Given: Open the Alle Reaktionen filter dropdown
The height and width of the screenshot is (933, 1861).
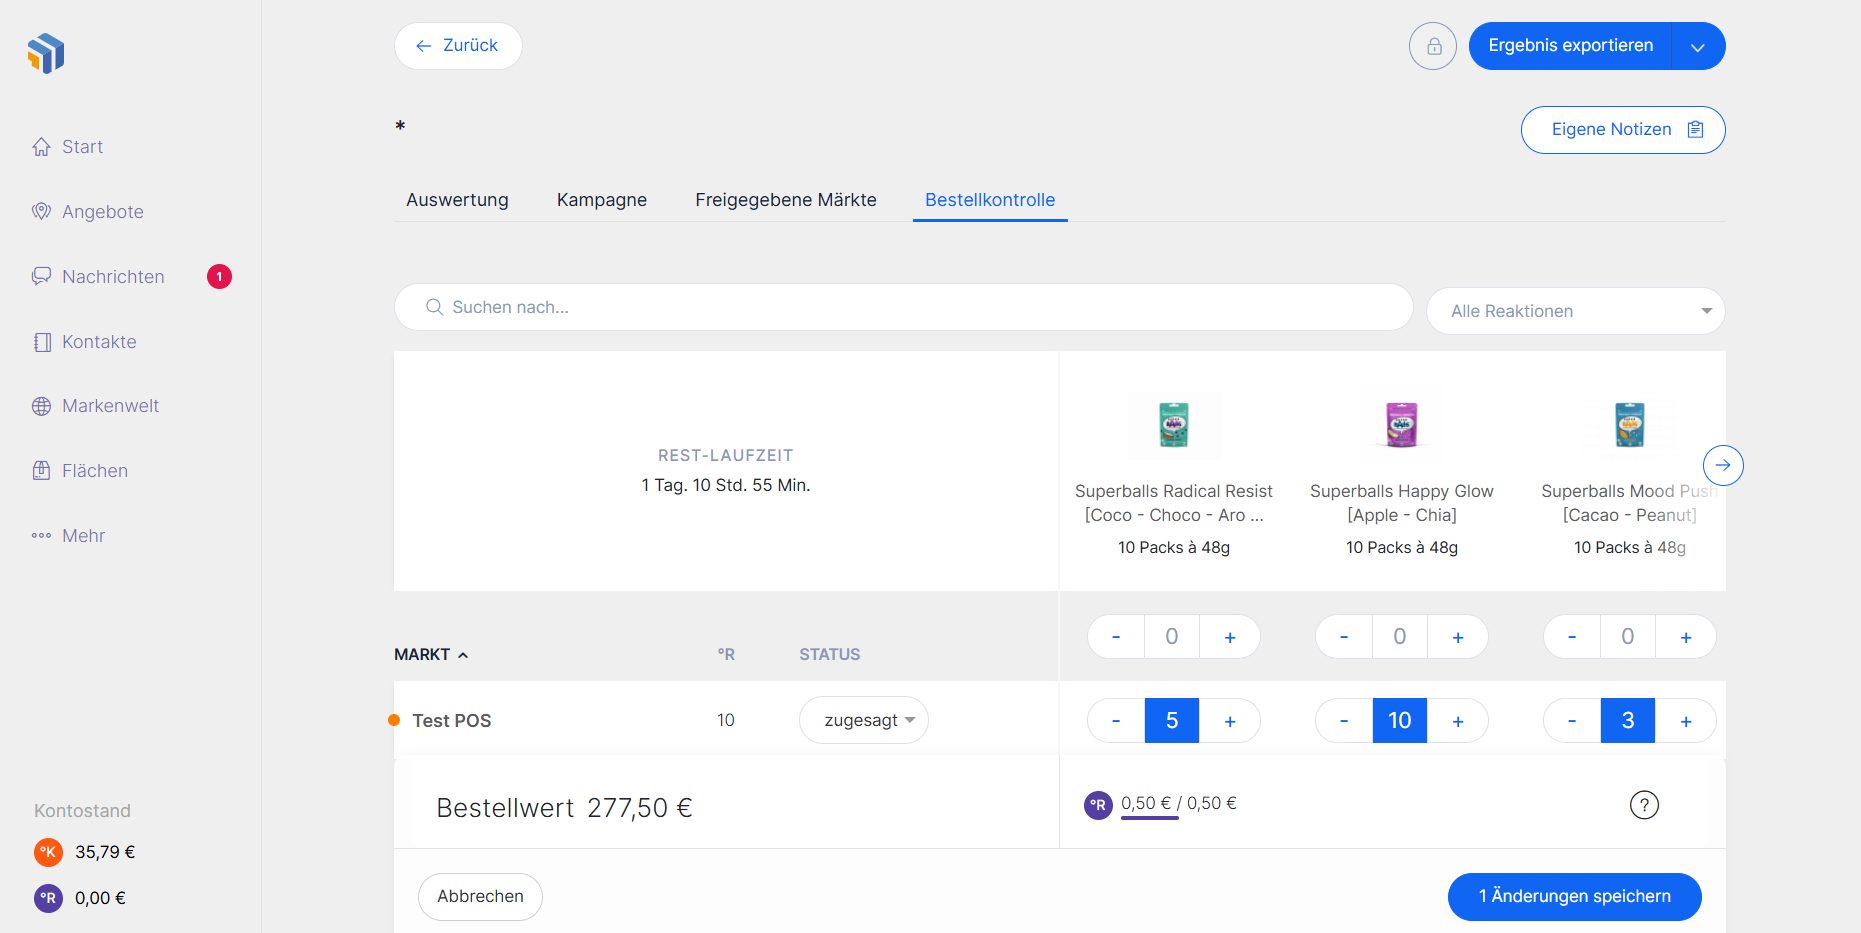Looking at the screenshot, I should [1575, 311].
